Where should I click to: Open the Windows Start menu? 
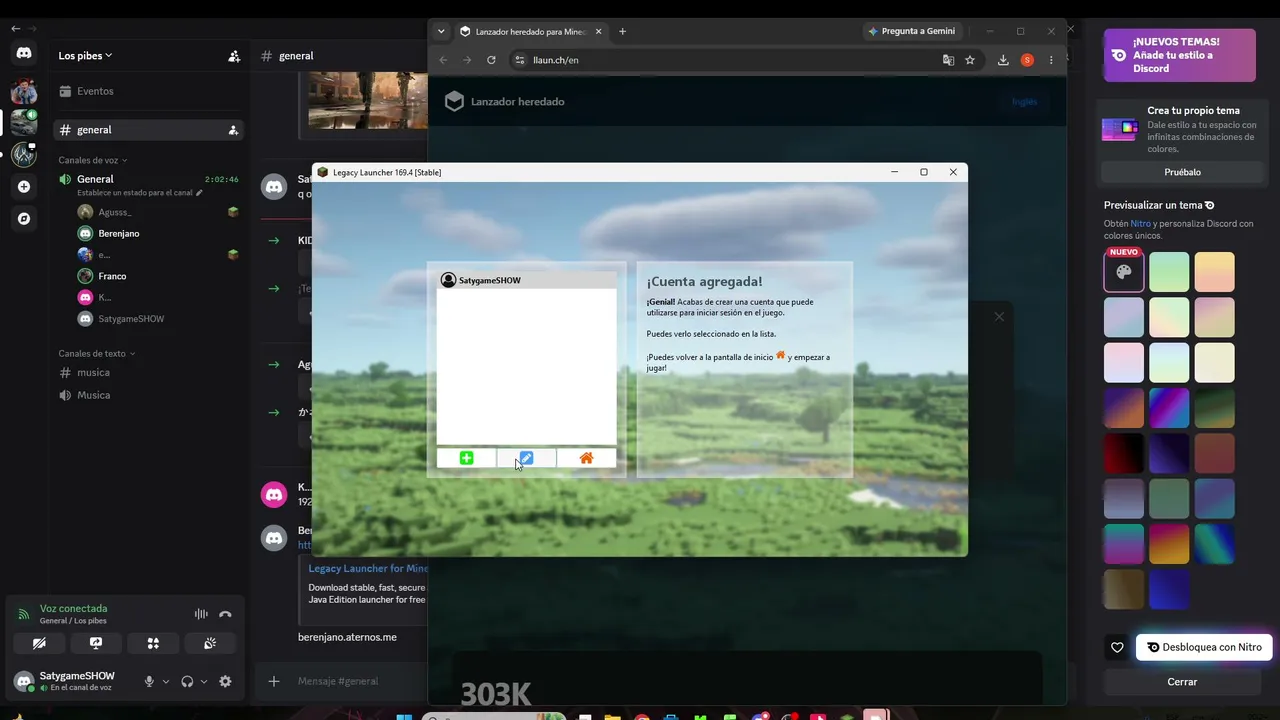click(404, 716)
